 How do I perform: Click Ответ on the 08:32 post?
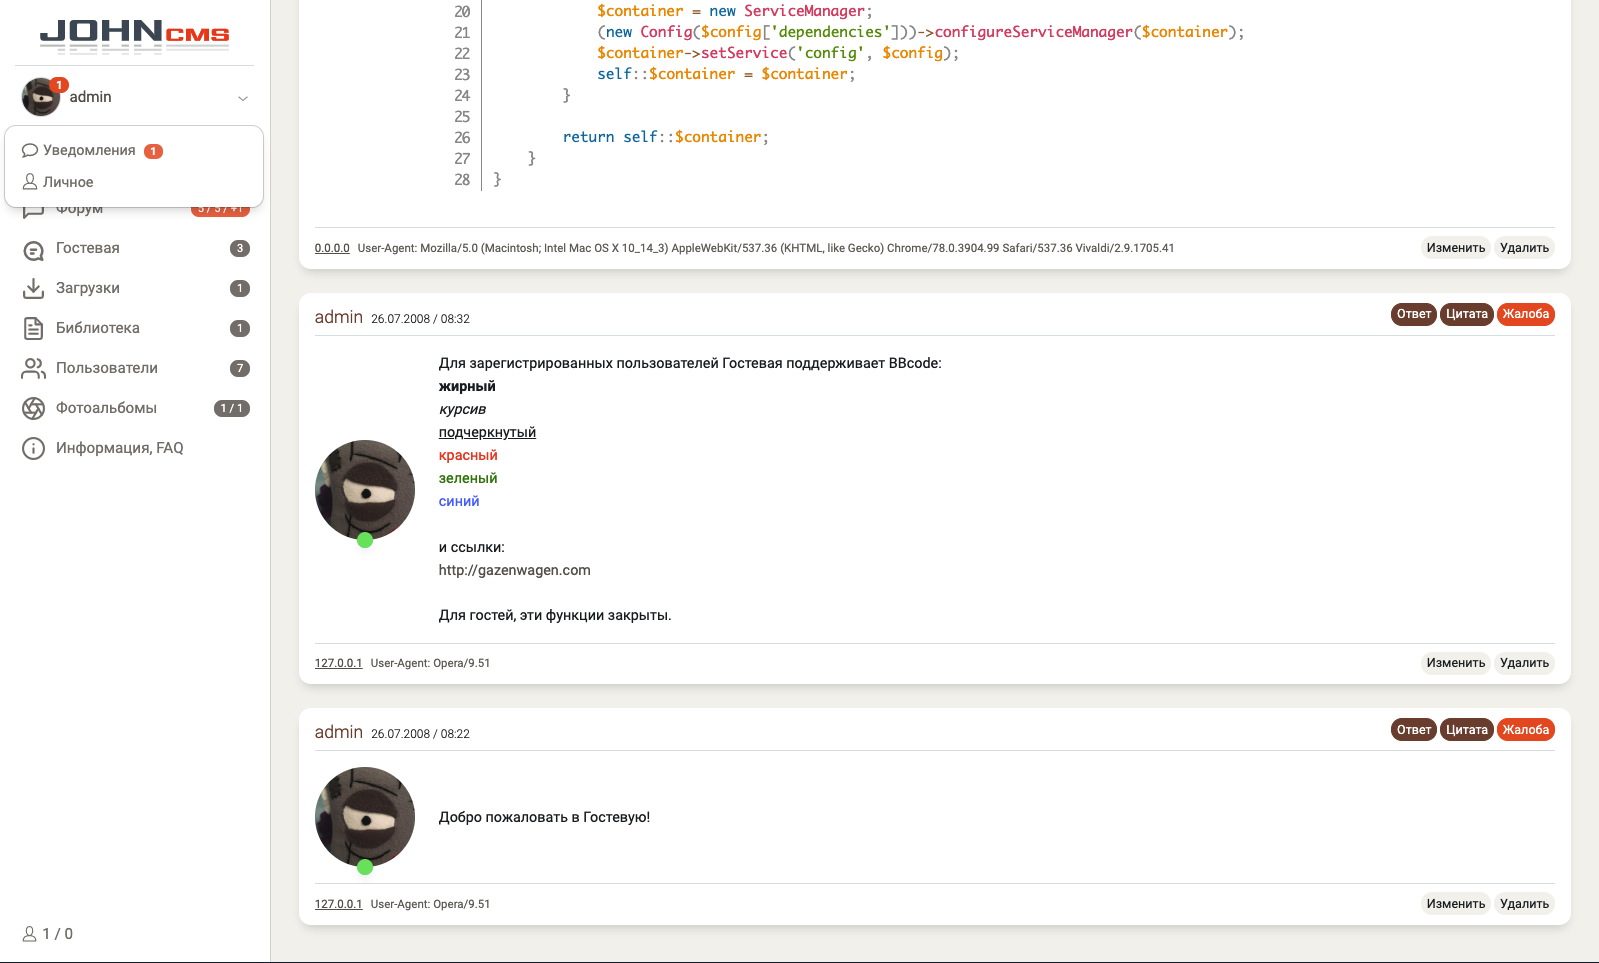[1413, 314]
